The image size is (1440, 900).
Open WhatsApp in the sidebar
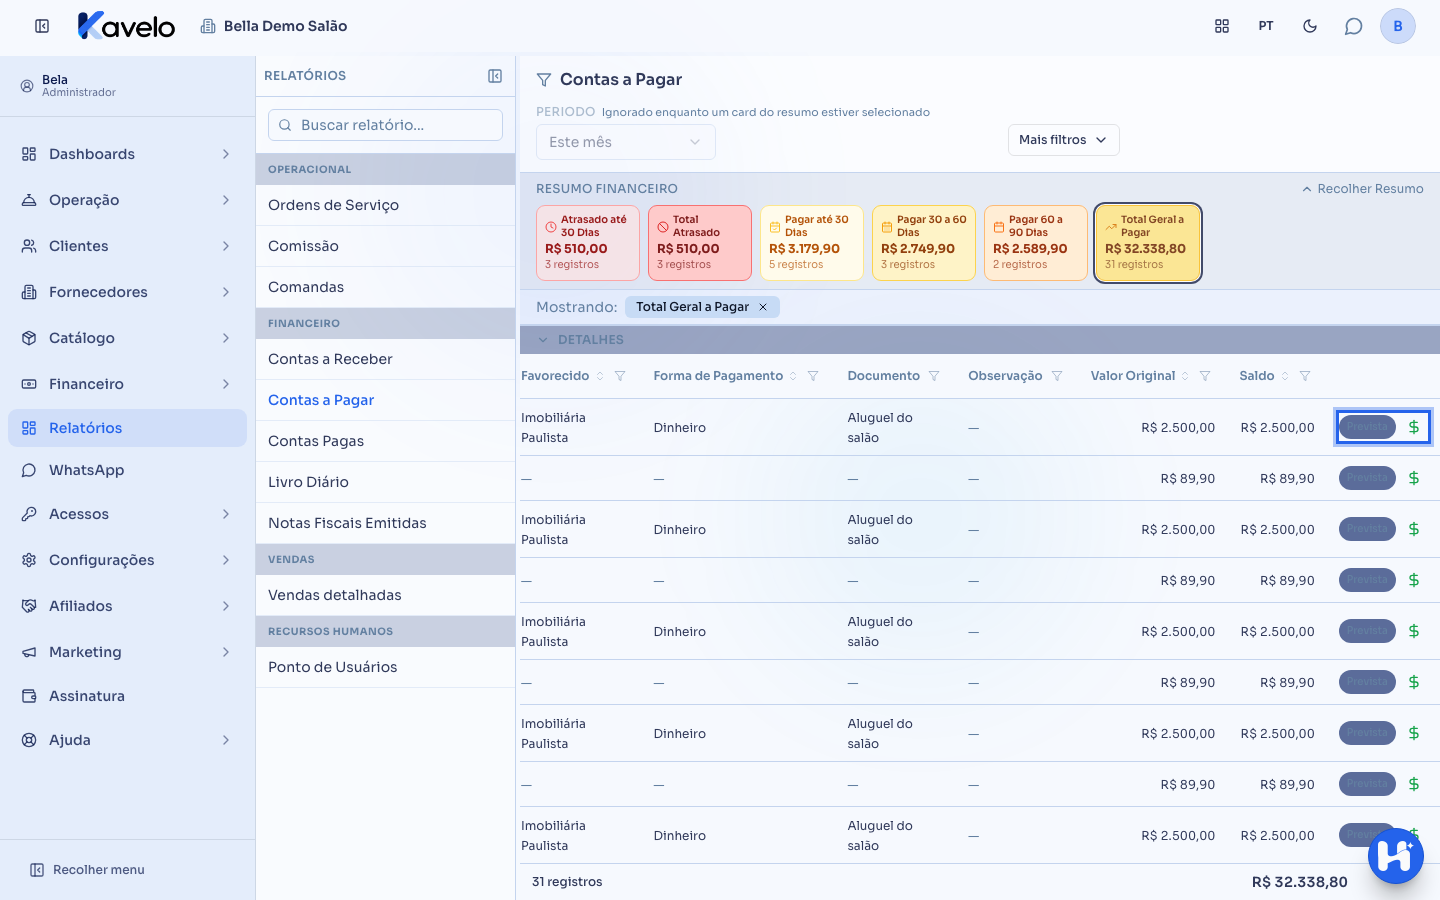pyautogui.click(x=128, y=470)
